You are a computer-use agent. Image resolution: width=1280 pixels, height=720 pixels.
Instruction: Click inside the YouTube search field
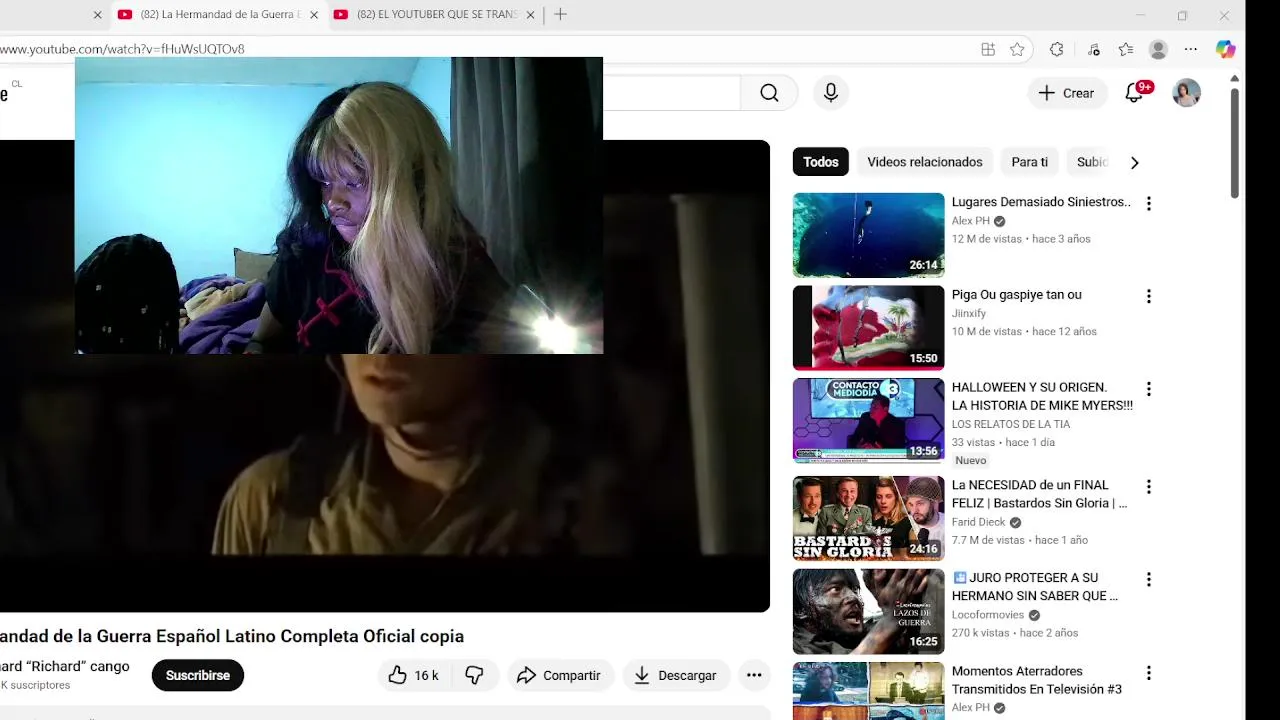[x=671, y=93]
